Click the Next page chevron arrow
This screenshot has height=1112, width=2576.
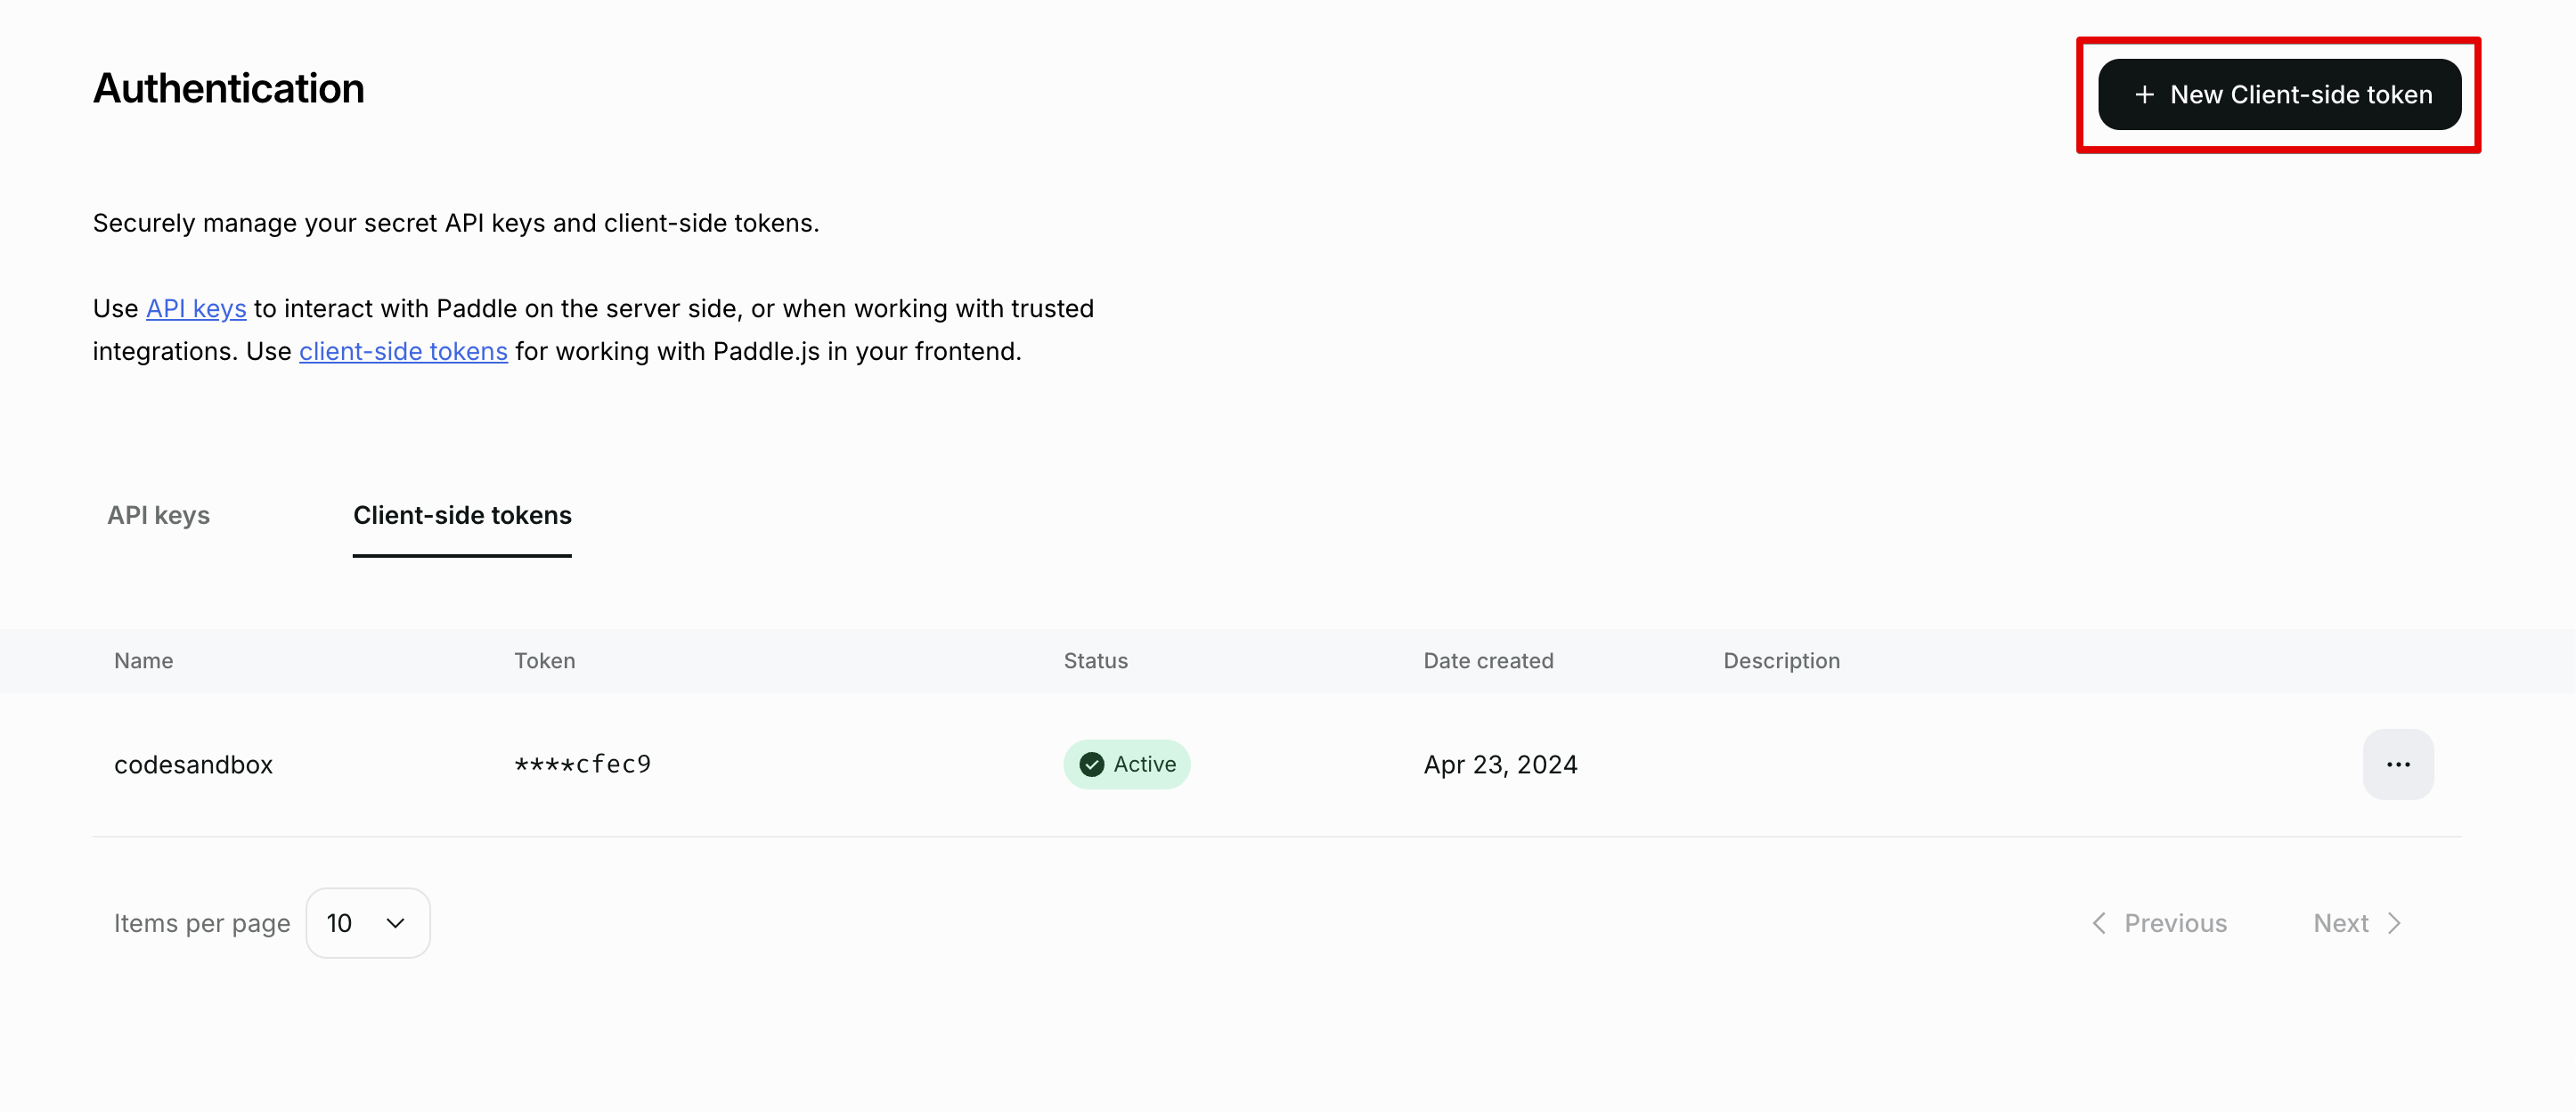pyautogui.click(x=2394, y=923)
